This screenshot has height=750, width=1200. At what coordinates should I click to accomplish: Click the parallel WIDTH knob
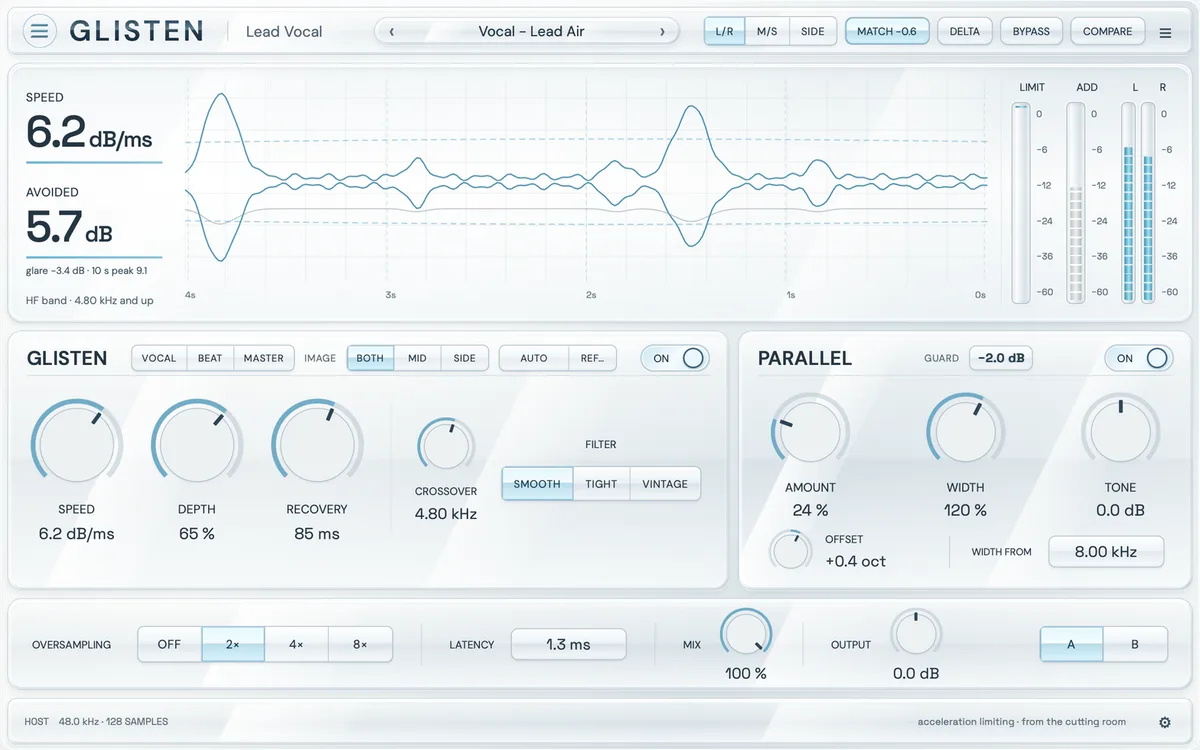pyautogui.click(x=966, y=431)
